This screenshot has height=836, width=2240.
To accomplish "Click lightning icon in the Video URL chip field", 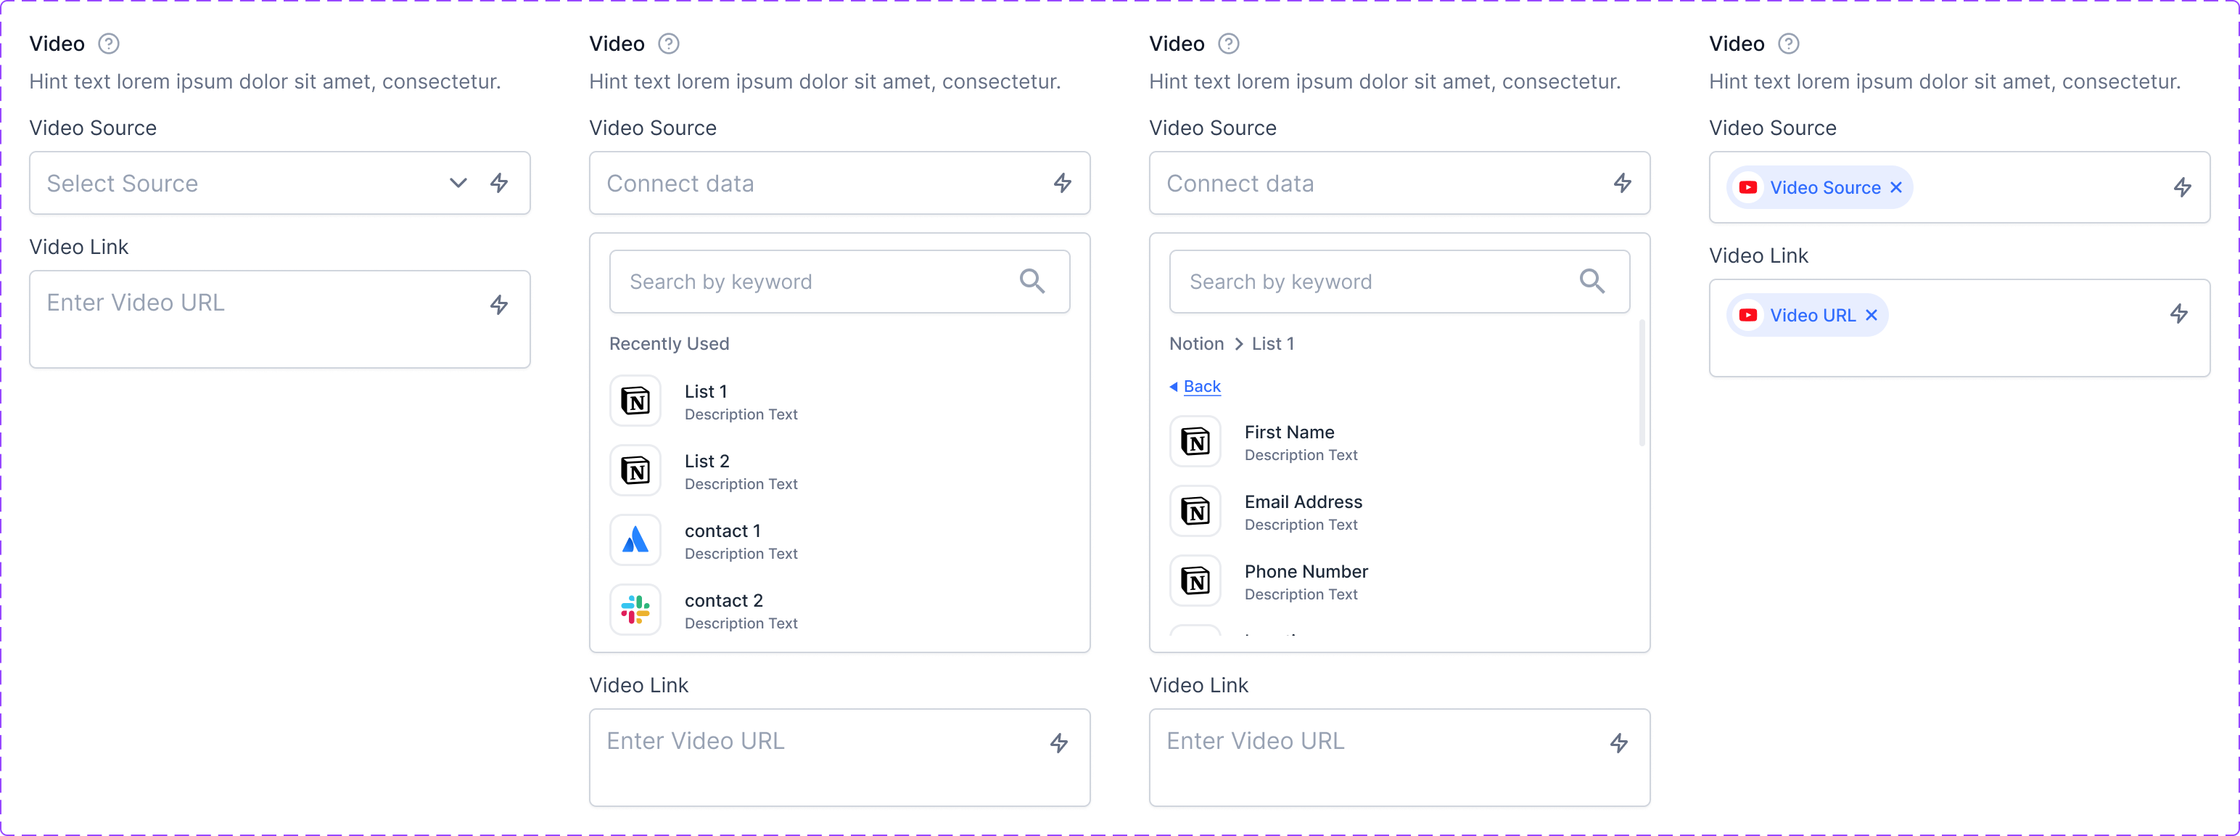I will (x=2179, y=314).
